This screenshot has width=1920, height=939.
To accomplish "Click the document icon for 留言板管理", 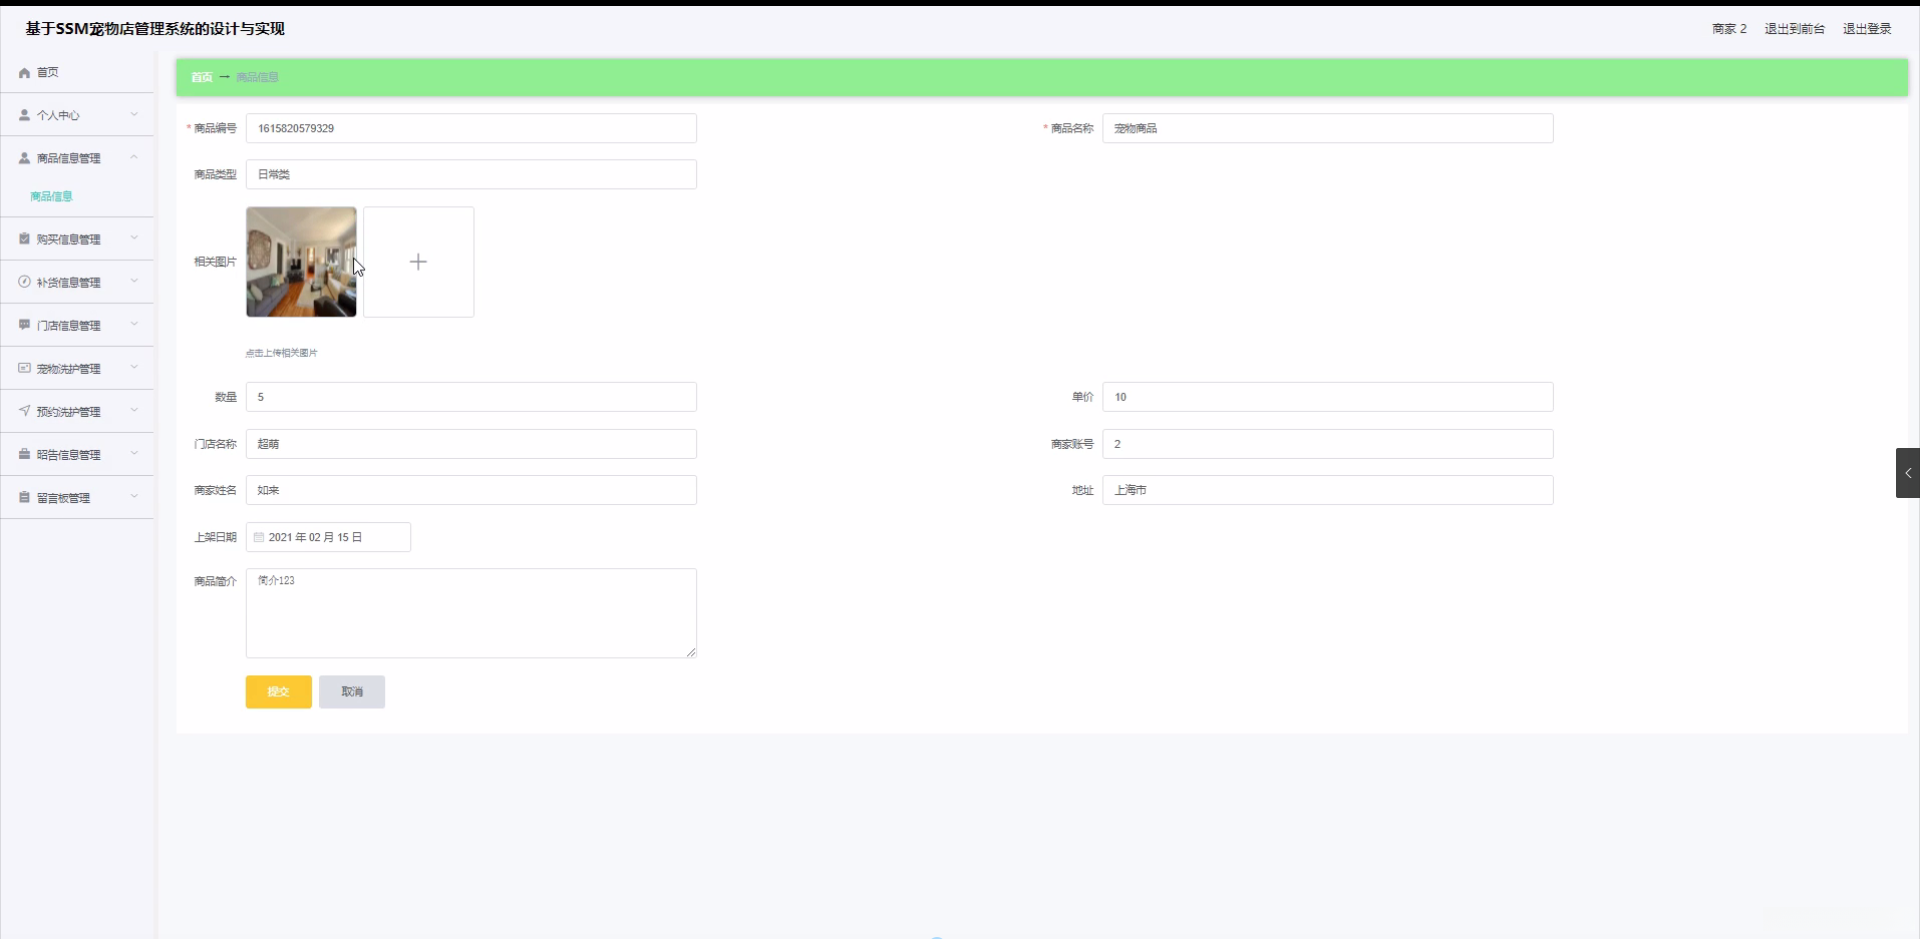I will [24, 497].
